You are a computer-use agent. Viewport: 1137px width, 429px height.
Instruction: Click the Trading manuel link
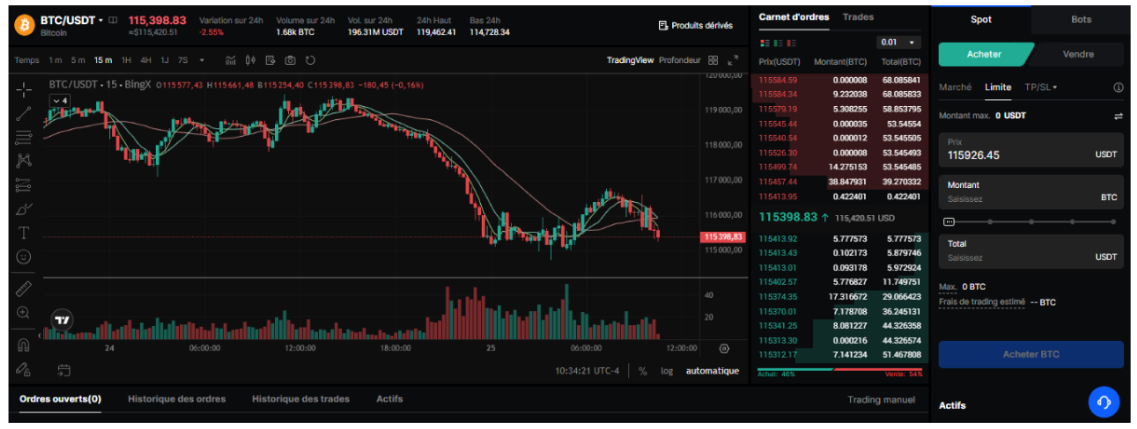tap(881, 399)
